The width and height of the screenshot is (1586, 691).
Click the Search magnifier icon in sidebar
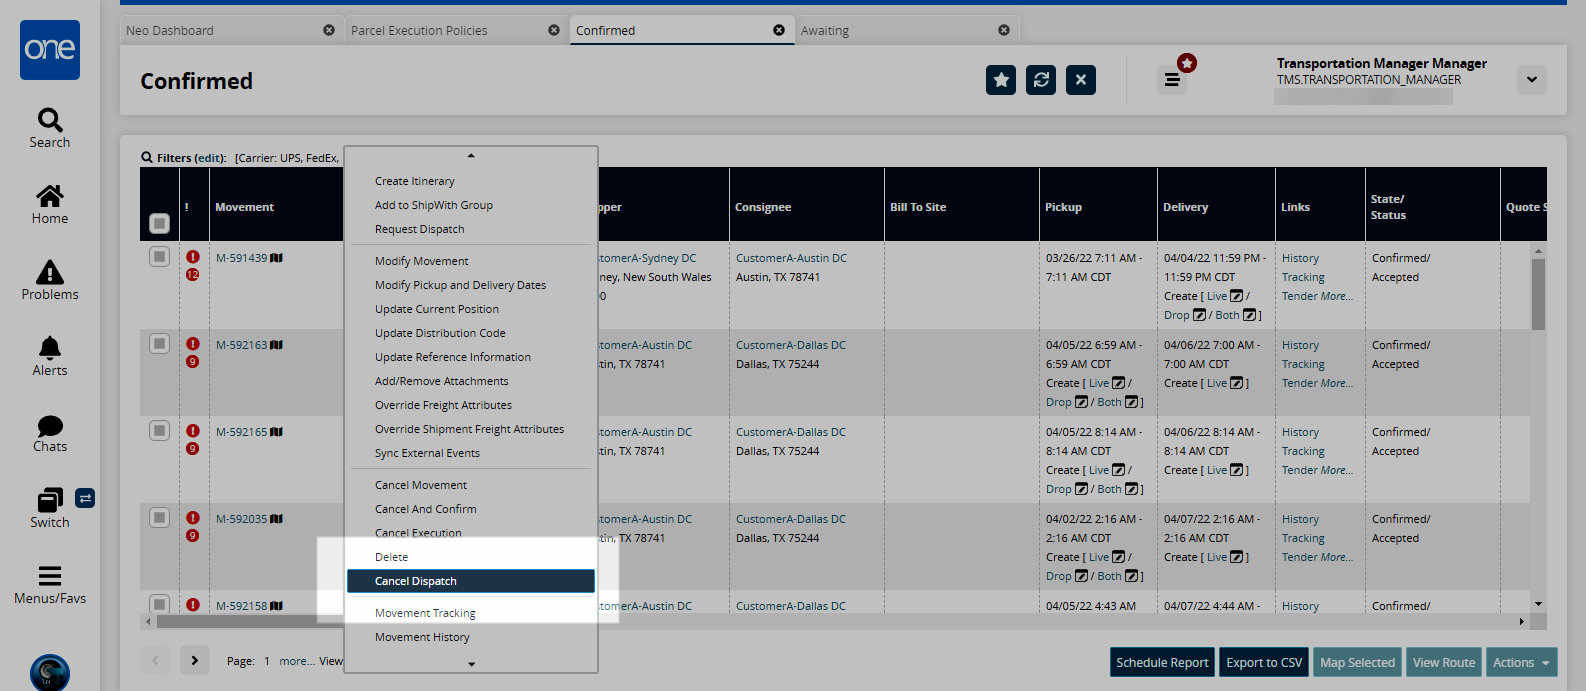pyautogui.click(x=50, y=121)
